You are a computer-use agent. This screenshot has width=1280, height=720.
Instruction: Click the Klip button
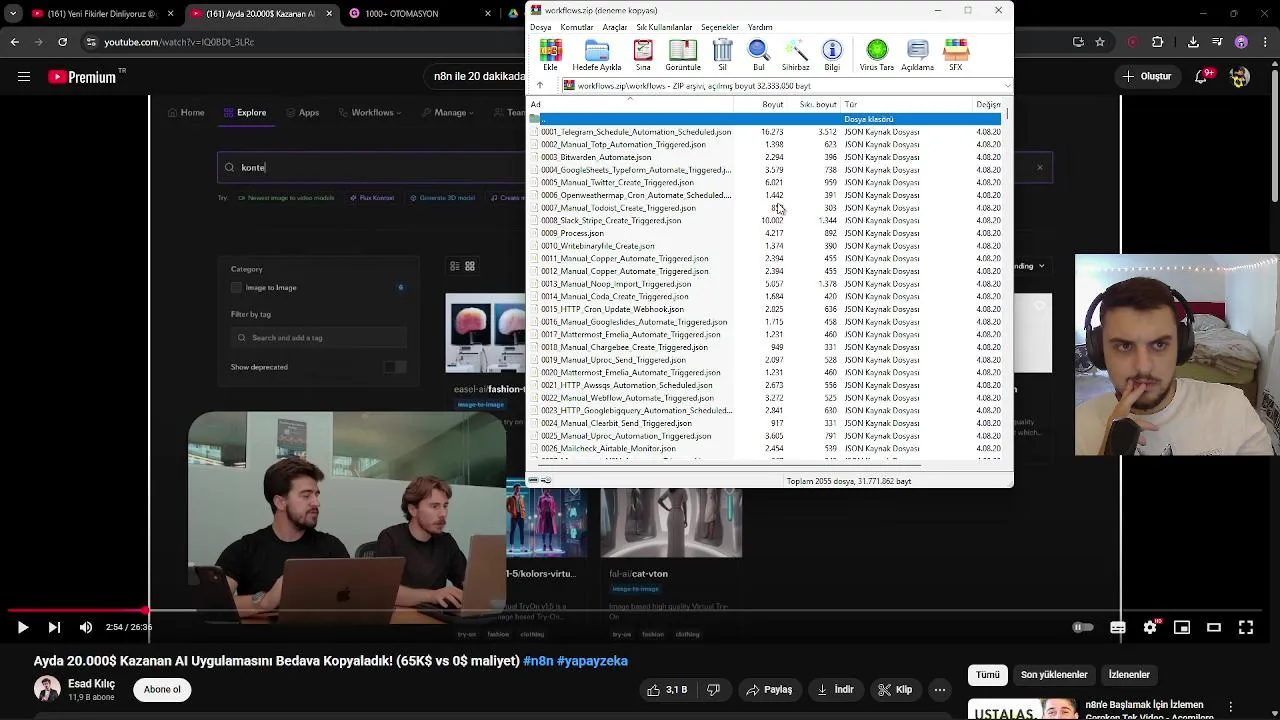tap(895, 690)
